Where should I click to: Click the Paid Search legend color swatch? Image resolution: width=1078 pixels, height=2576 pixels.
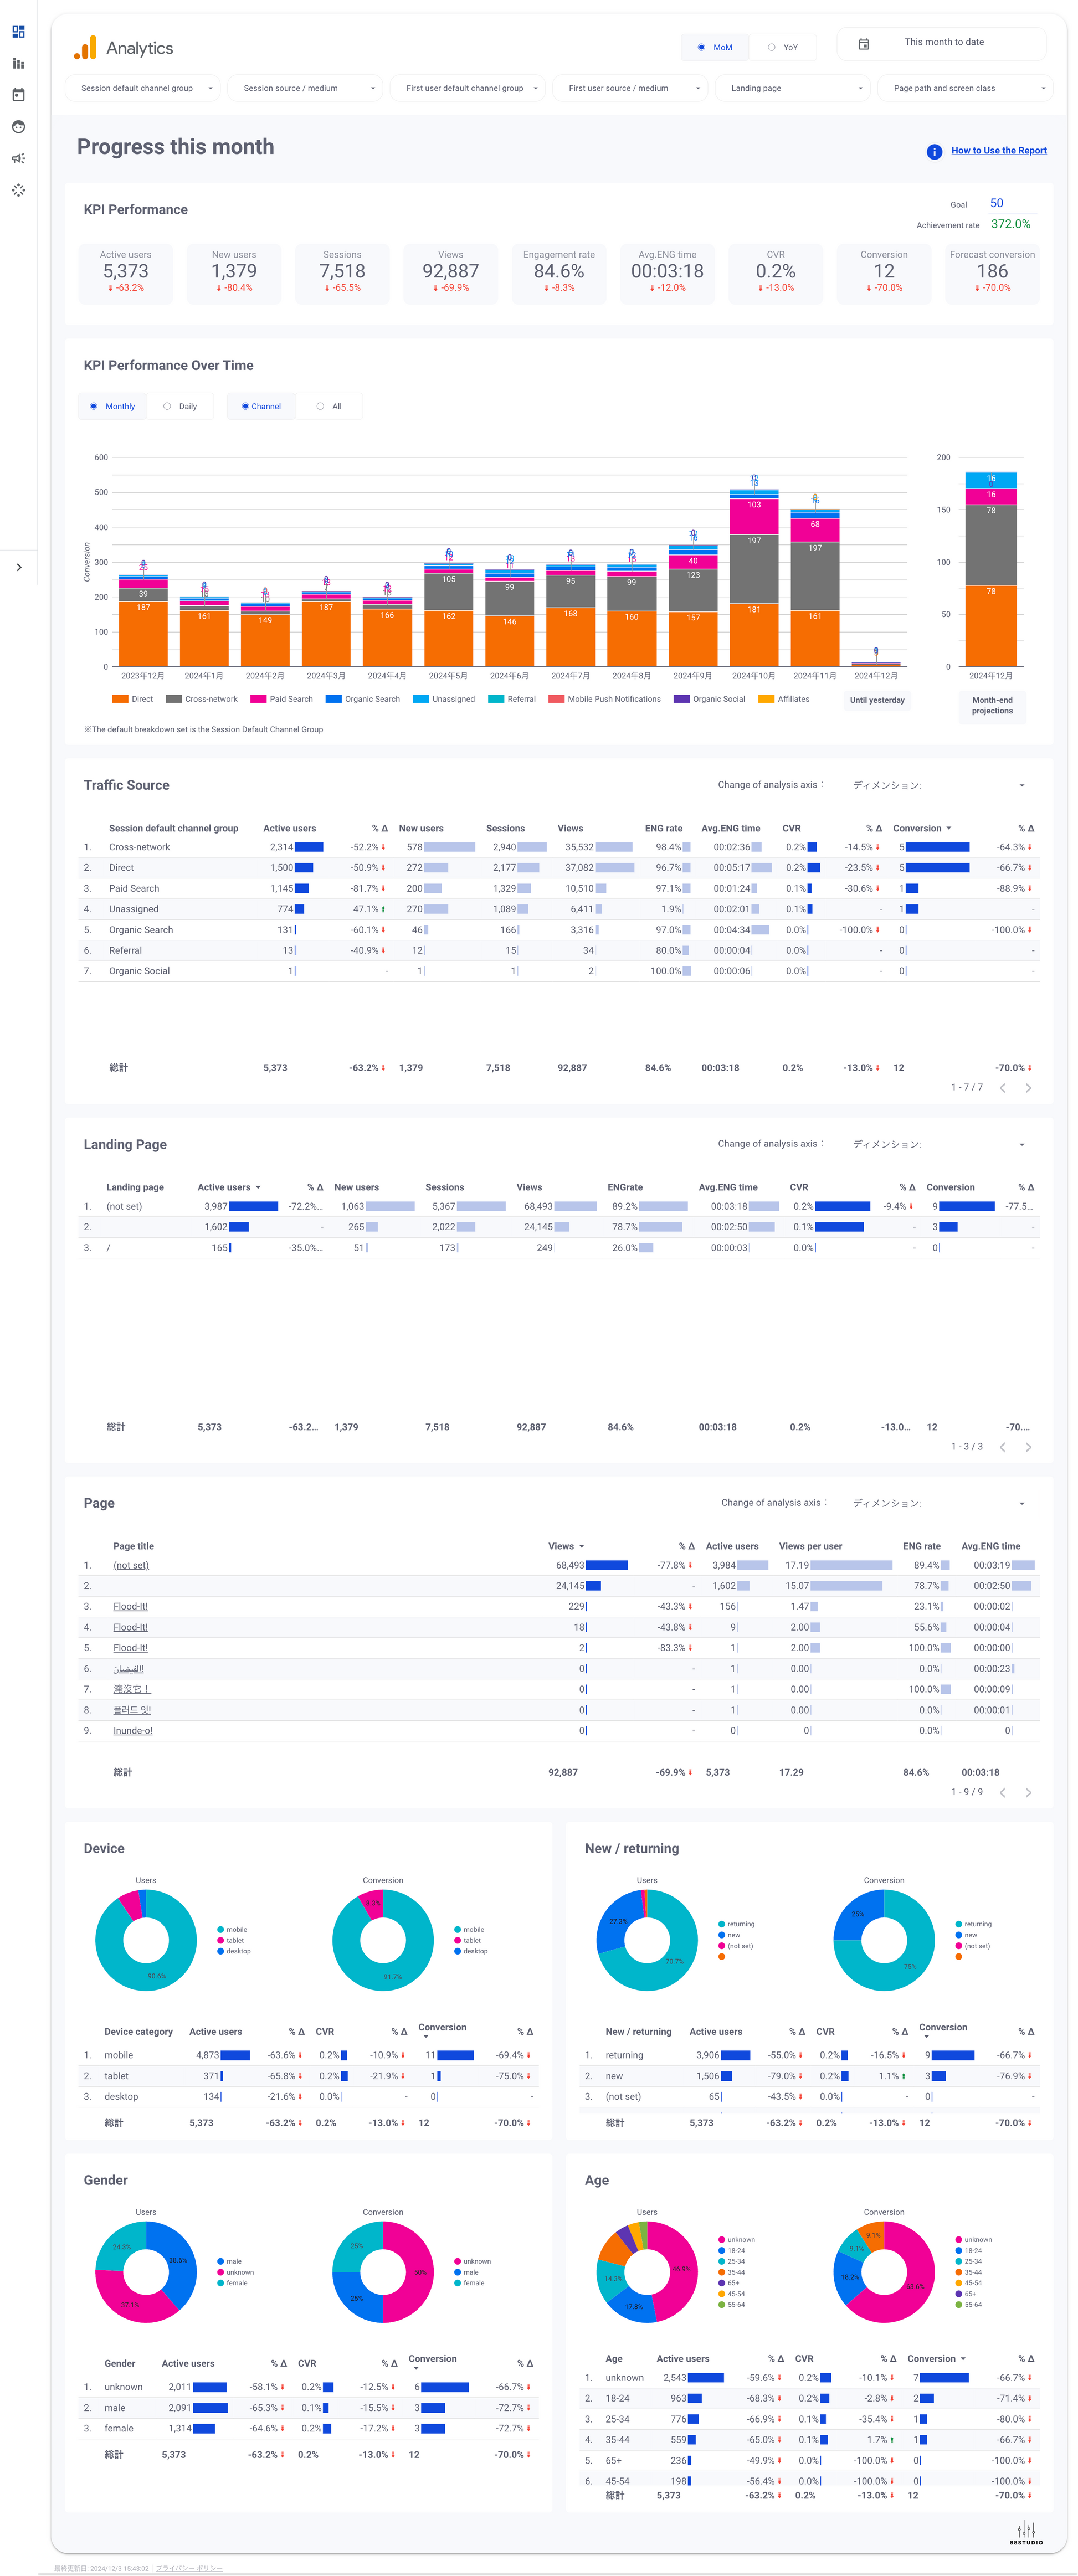[x=258, y=699]
